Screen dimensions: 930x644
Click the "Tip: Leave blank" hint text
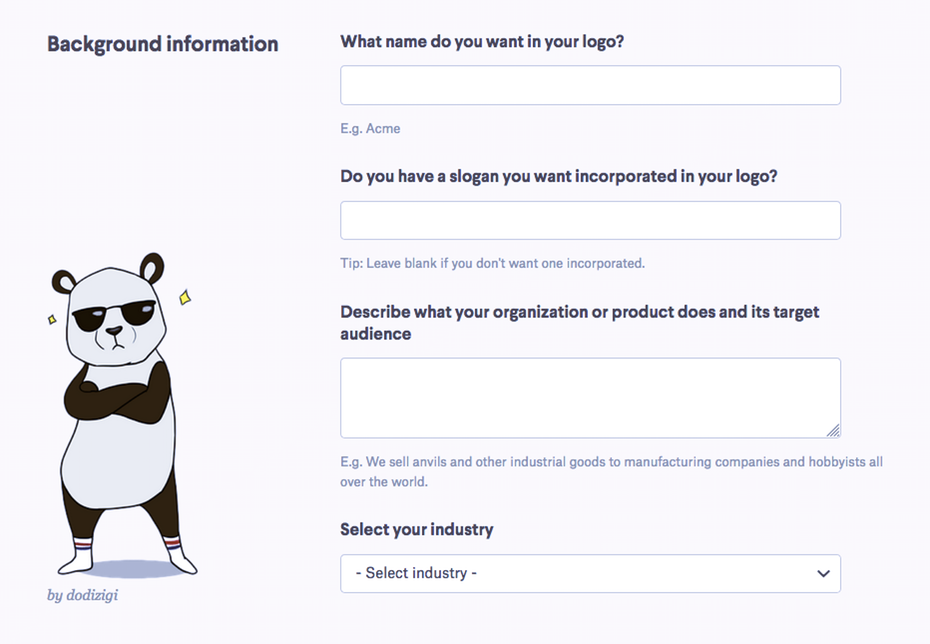492,263
